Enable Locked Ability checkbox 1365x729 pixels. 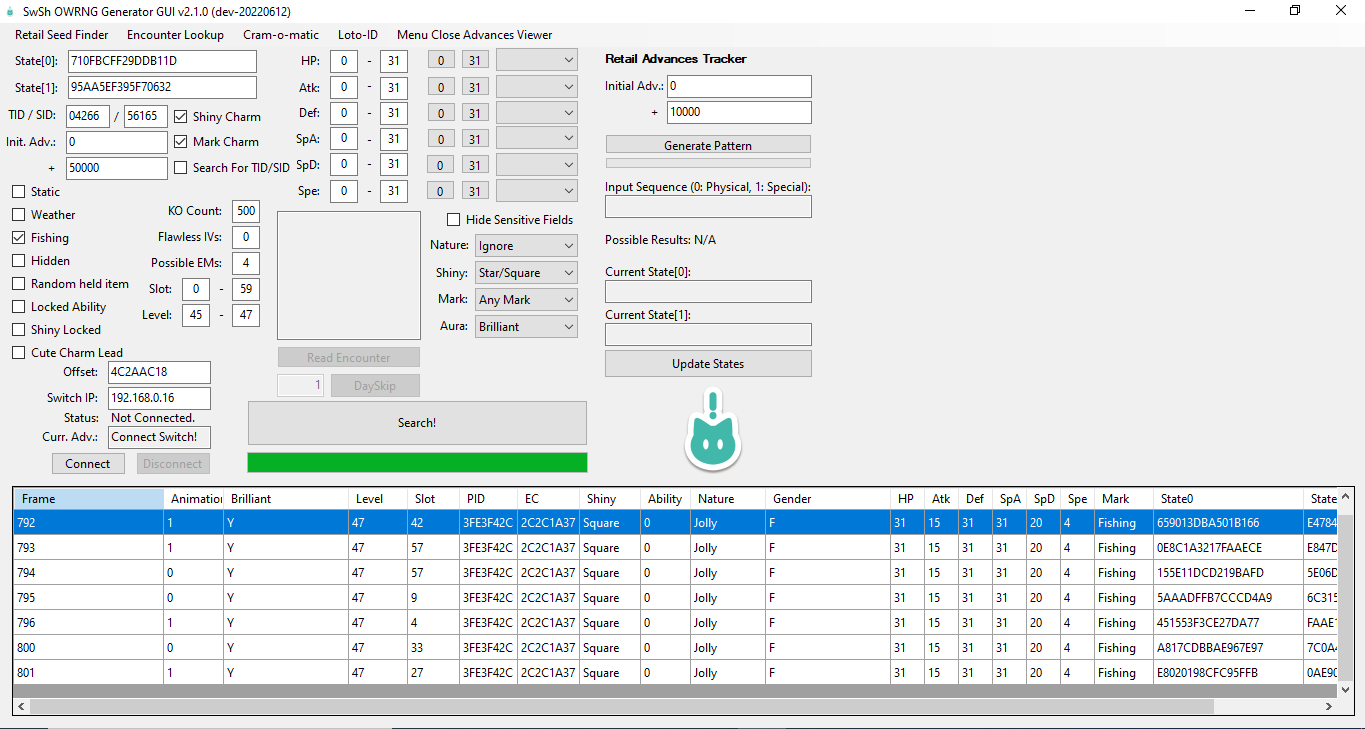pyautogui.click(x=19, y=307)
